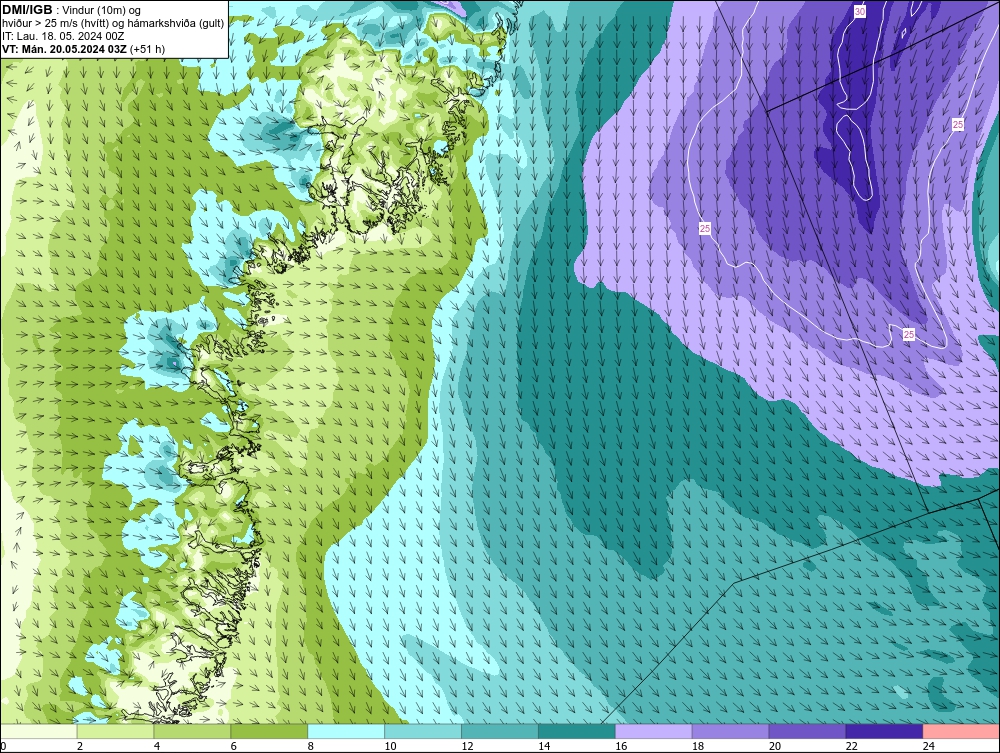This screenshot has height=753, width=1000.
Task: Click the legend scale value '10'
Action: pyautogui.click(x=390, y=746)
